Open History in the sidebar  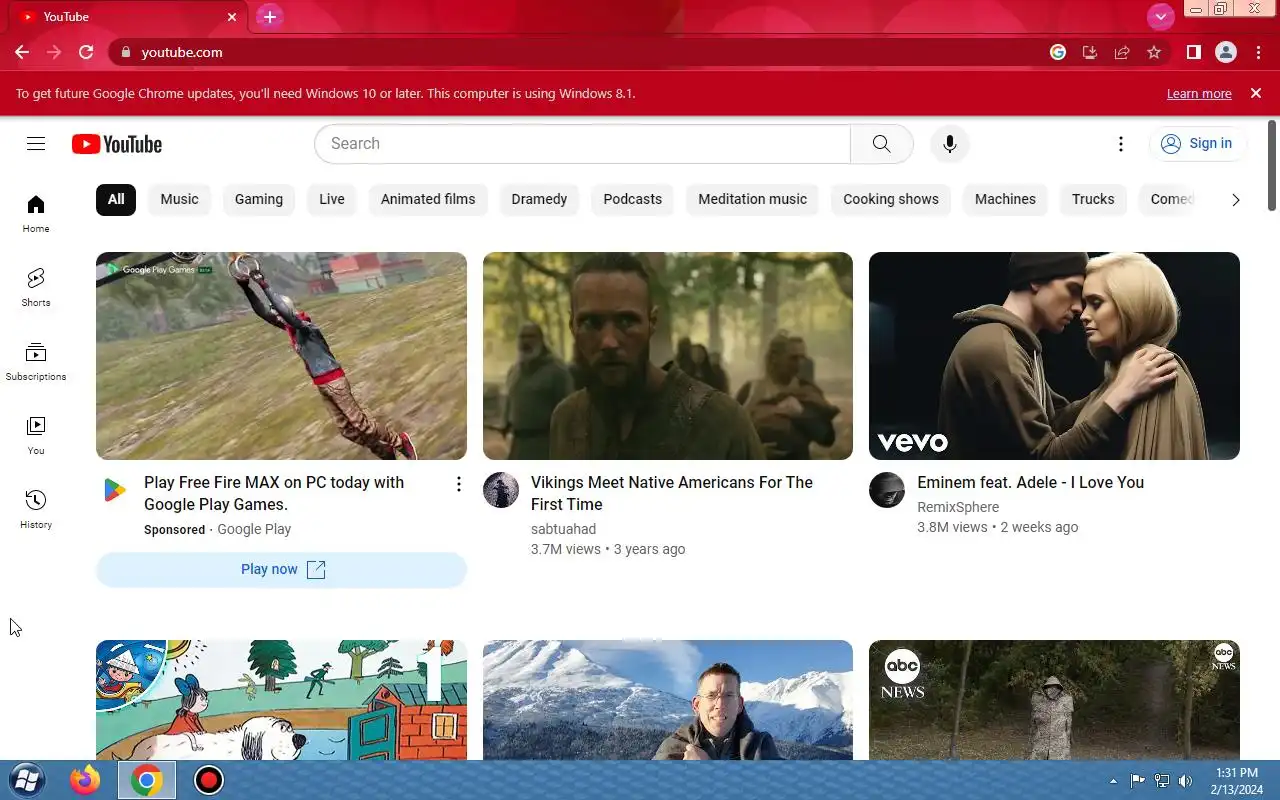36,509
